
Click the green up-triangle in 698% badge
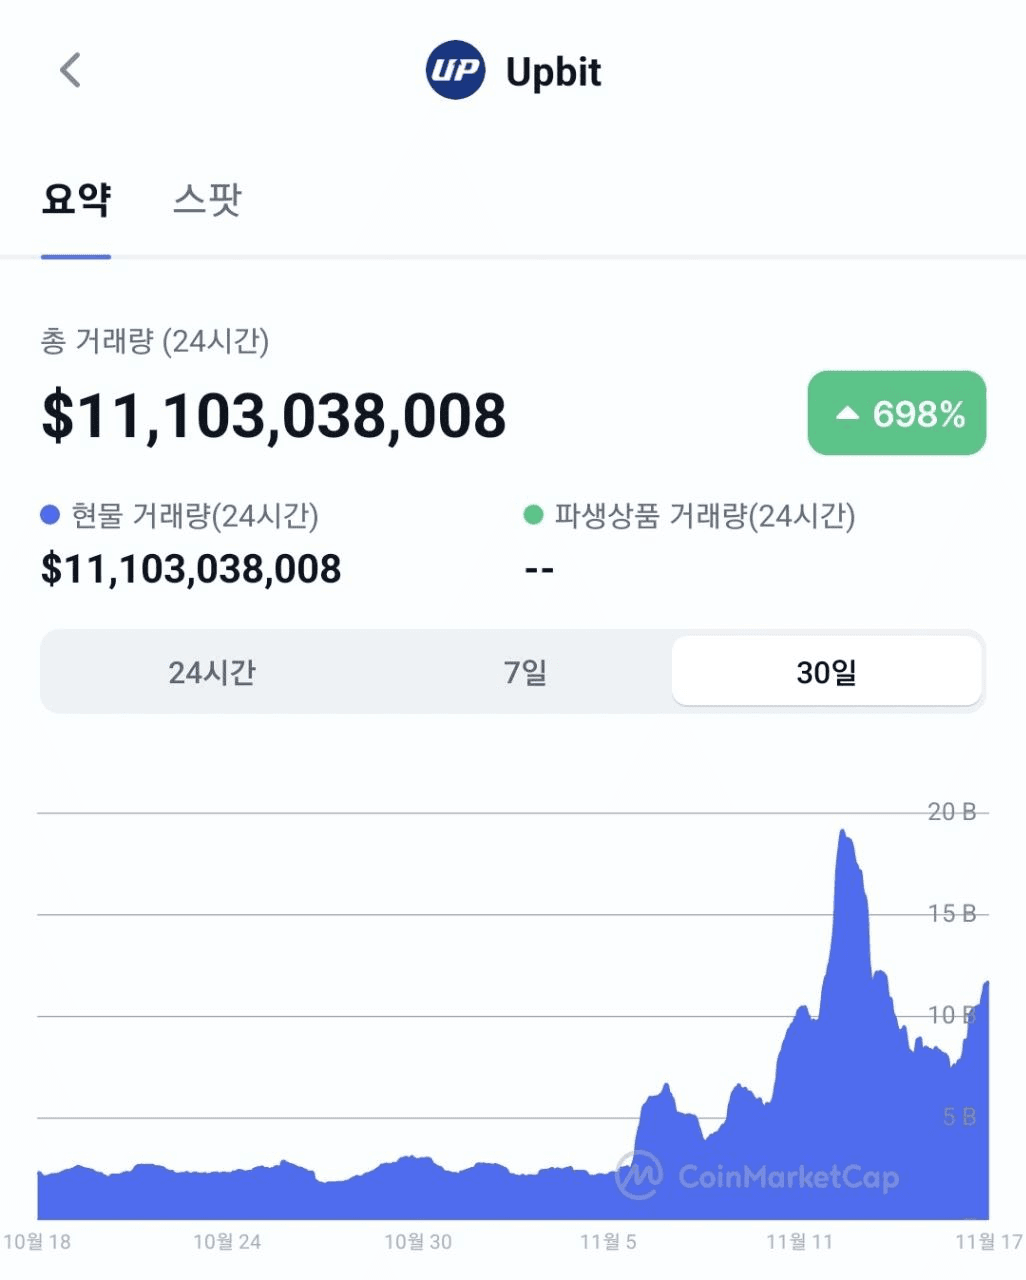847,413
